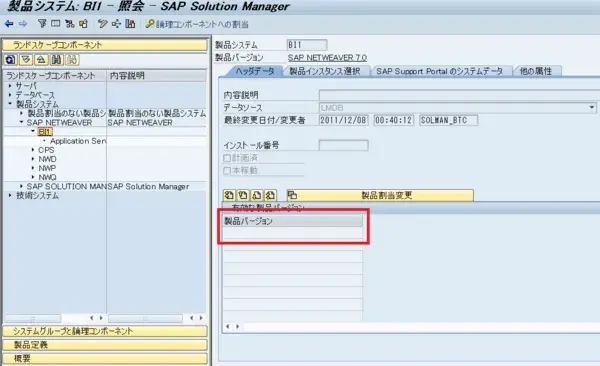
Task: Click the toolbar icon just left of the pencil
Action: (x=83, y=24)
